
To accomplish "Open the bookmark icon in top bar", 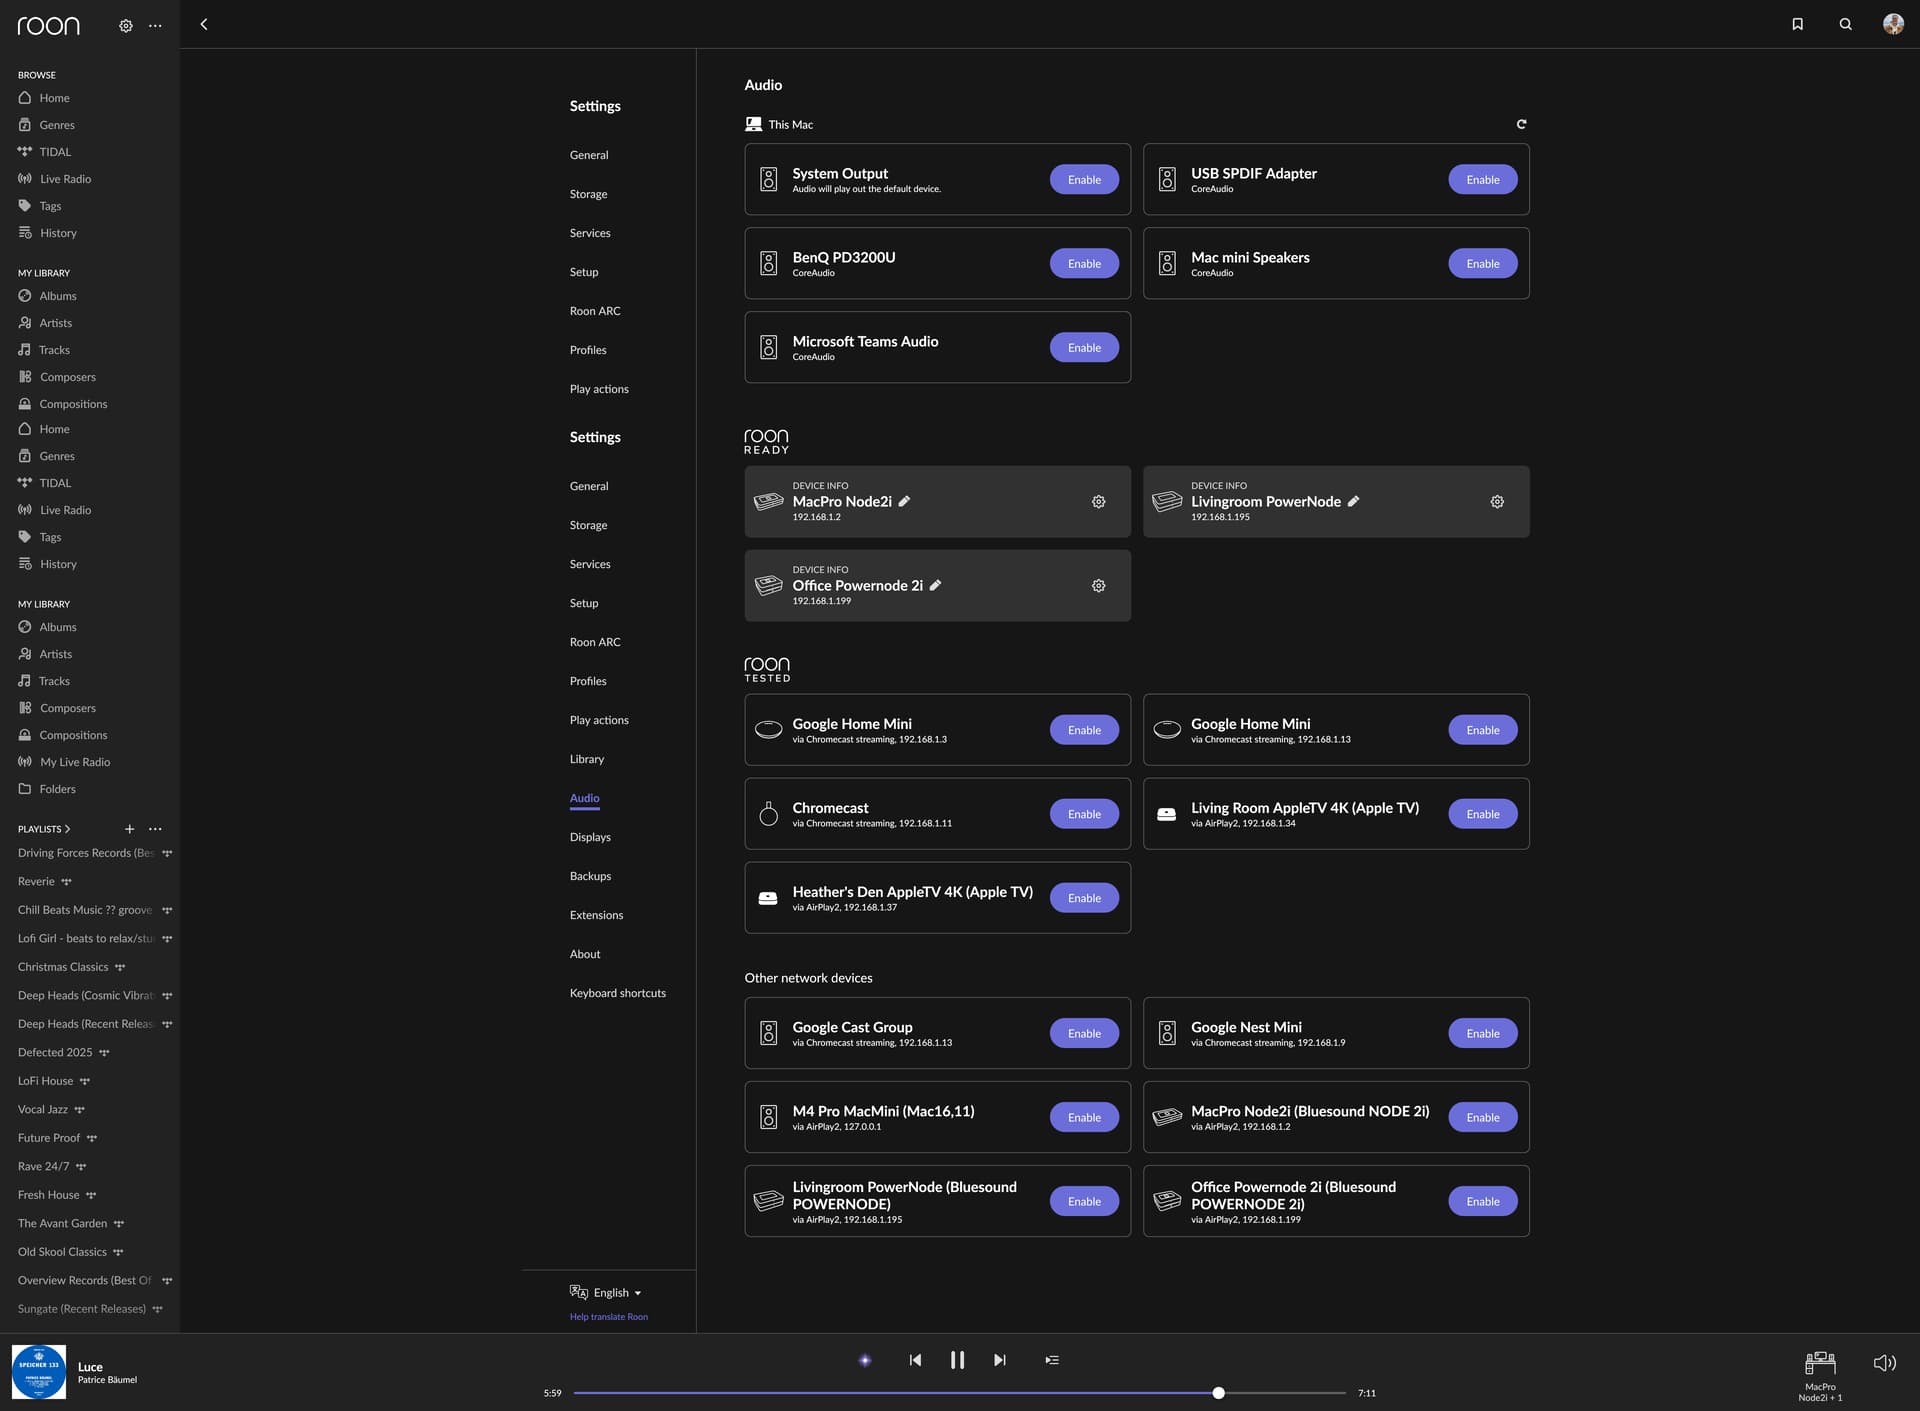I will (1797, 24).
